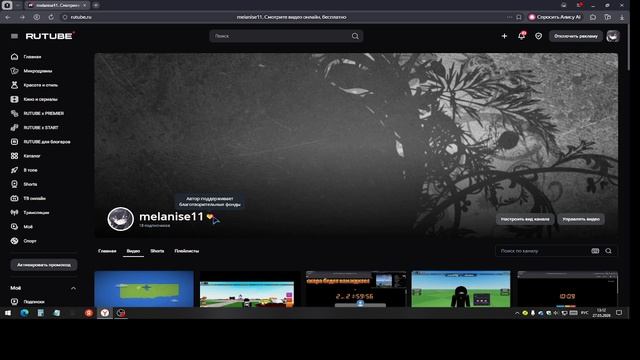Open the taskbar notification center
This screenshot has height=360, width=640.
(x=619, y=313)
